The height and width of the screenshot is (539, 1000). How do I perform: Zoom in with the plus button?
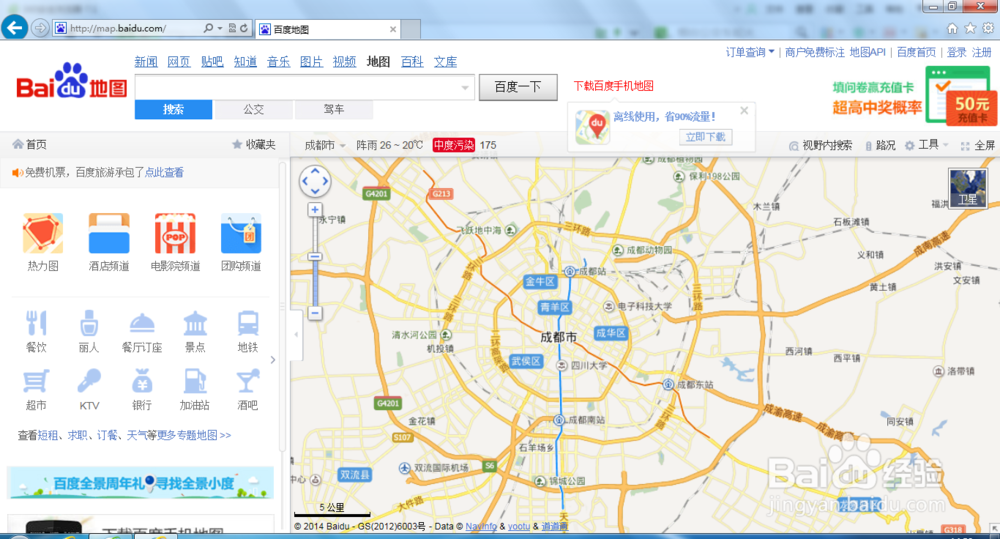(315, 209)
